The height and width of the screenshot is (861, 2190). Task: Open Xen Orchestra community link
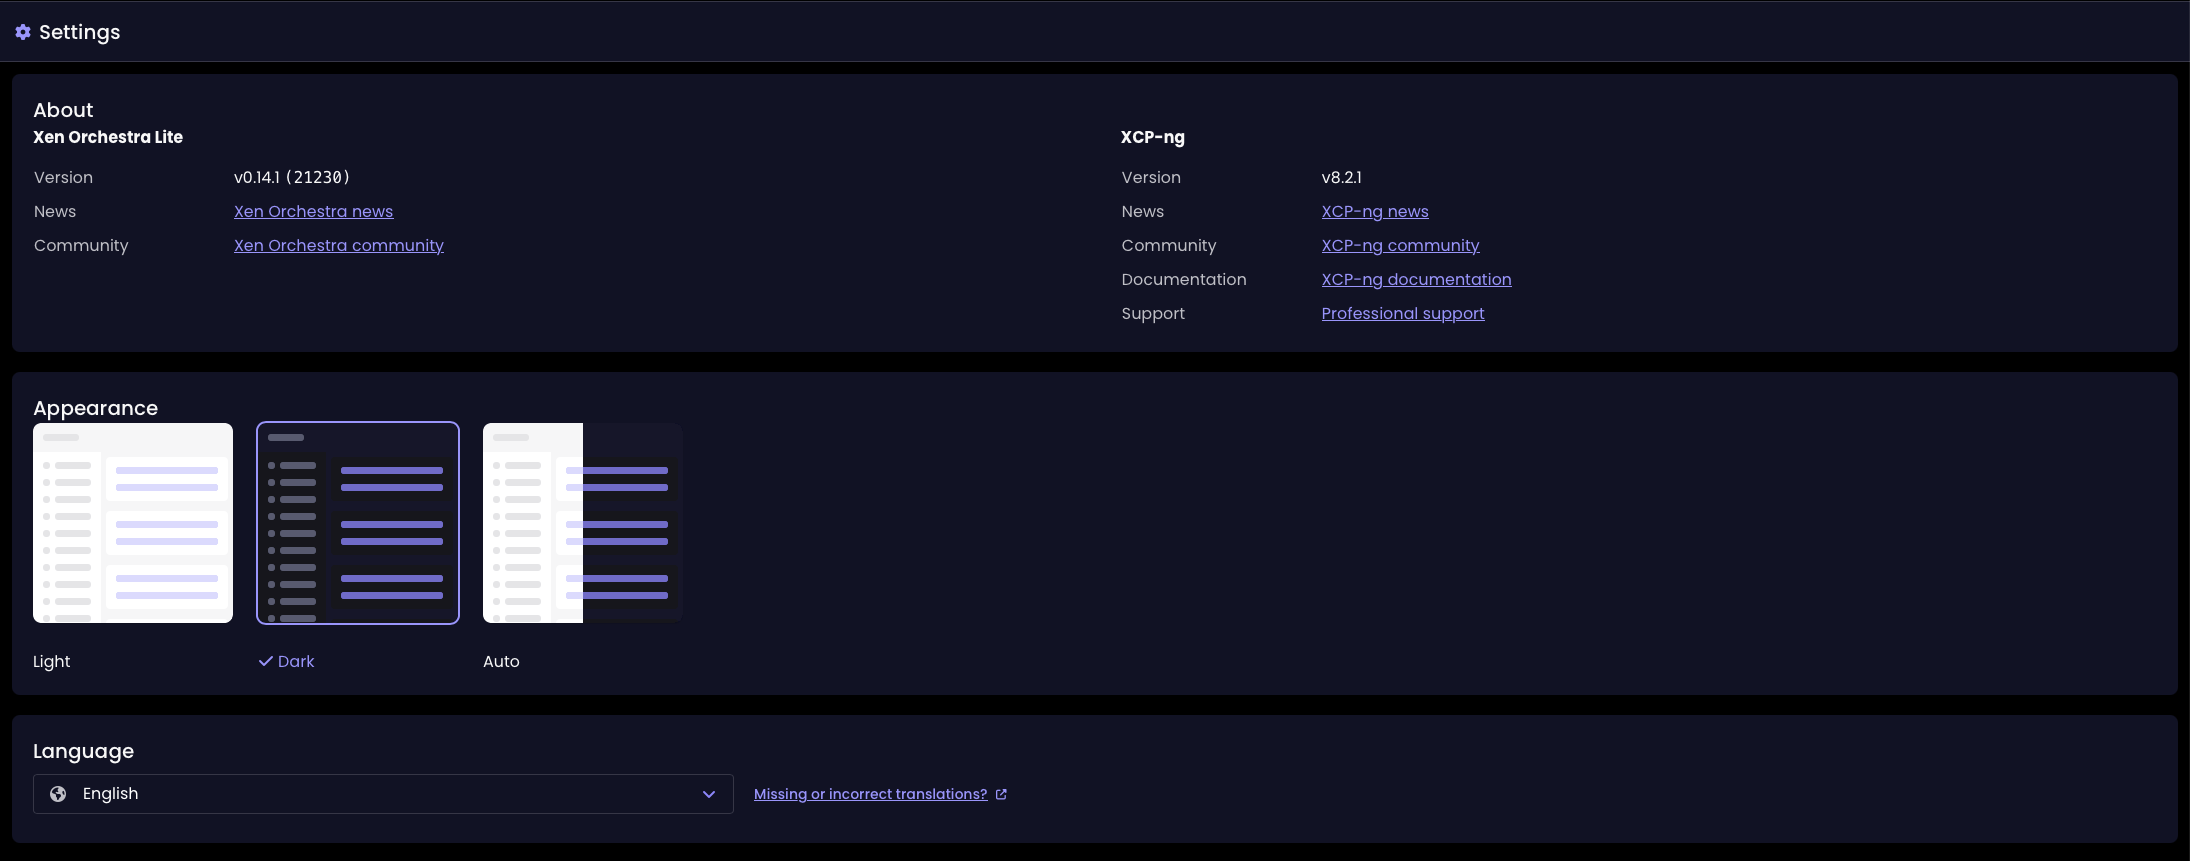[339, 245]
